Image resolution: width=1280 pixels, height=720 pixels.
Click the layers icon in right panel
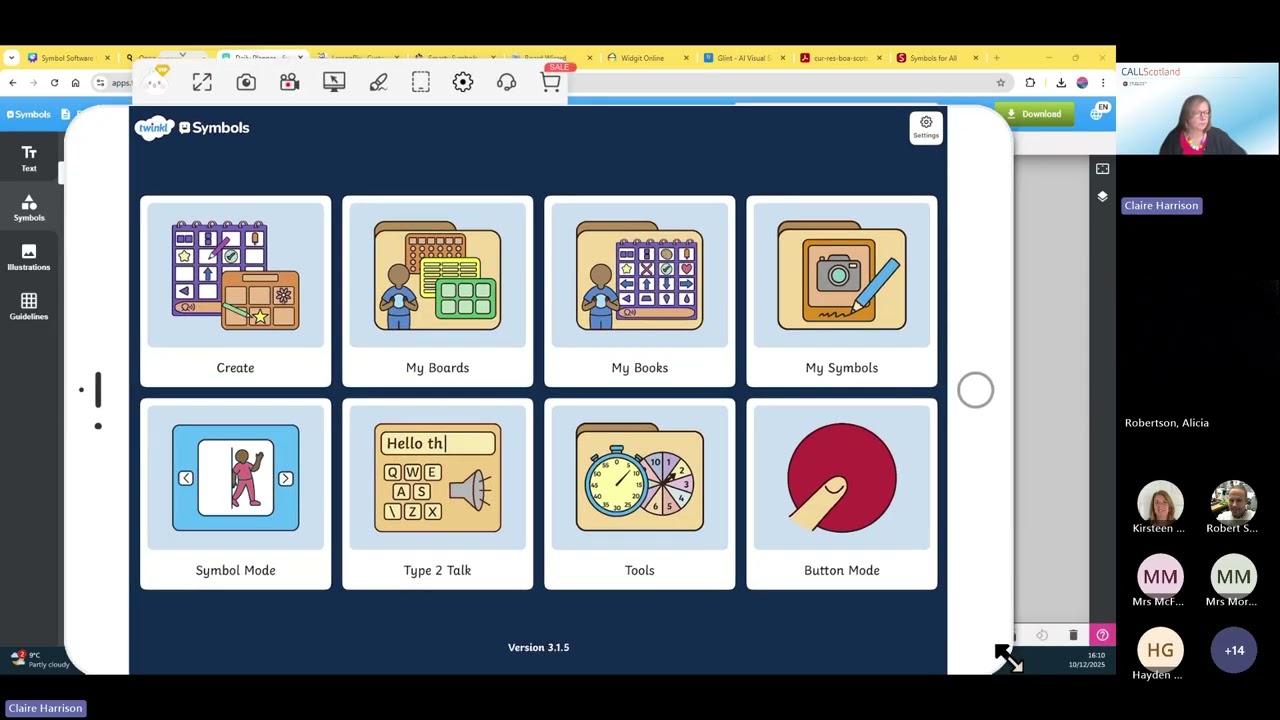[x=1102, y=197]
